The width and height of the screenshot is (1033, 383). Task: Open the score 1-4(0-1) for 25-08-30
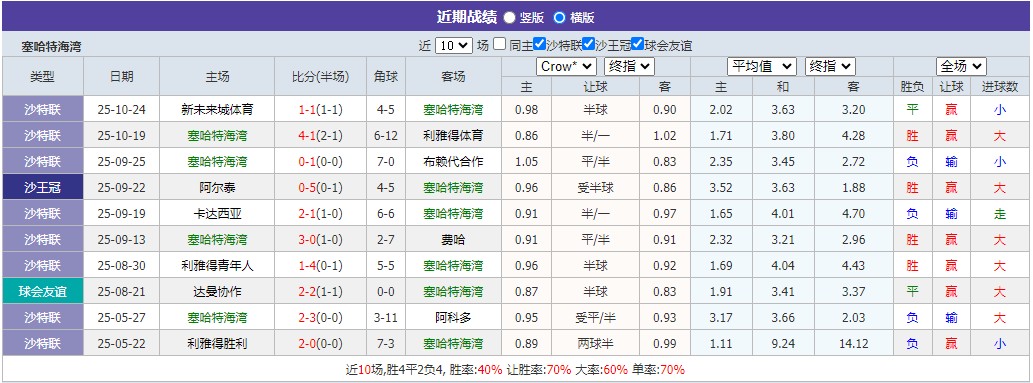[x=320, y=265]
